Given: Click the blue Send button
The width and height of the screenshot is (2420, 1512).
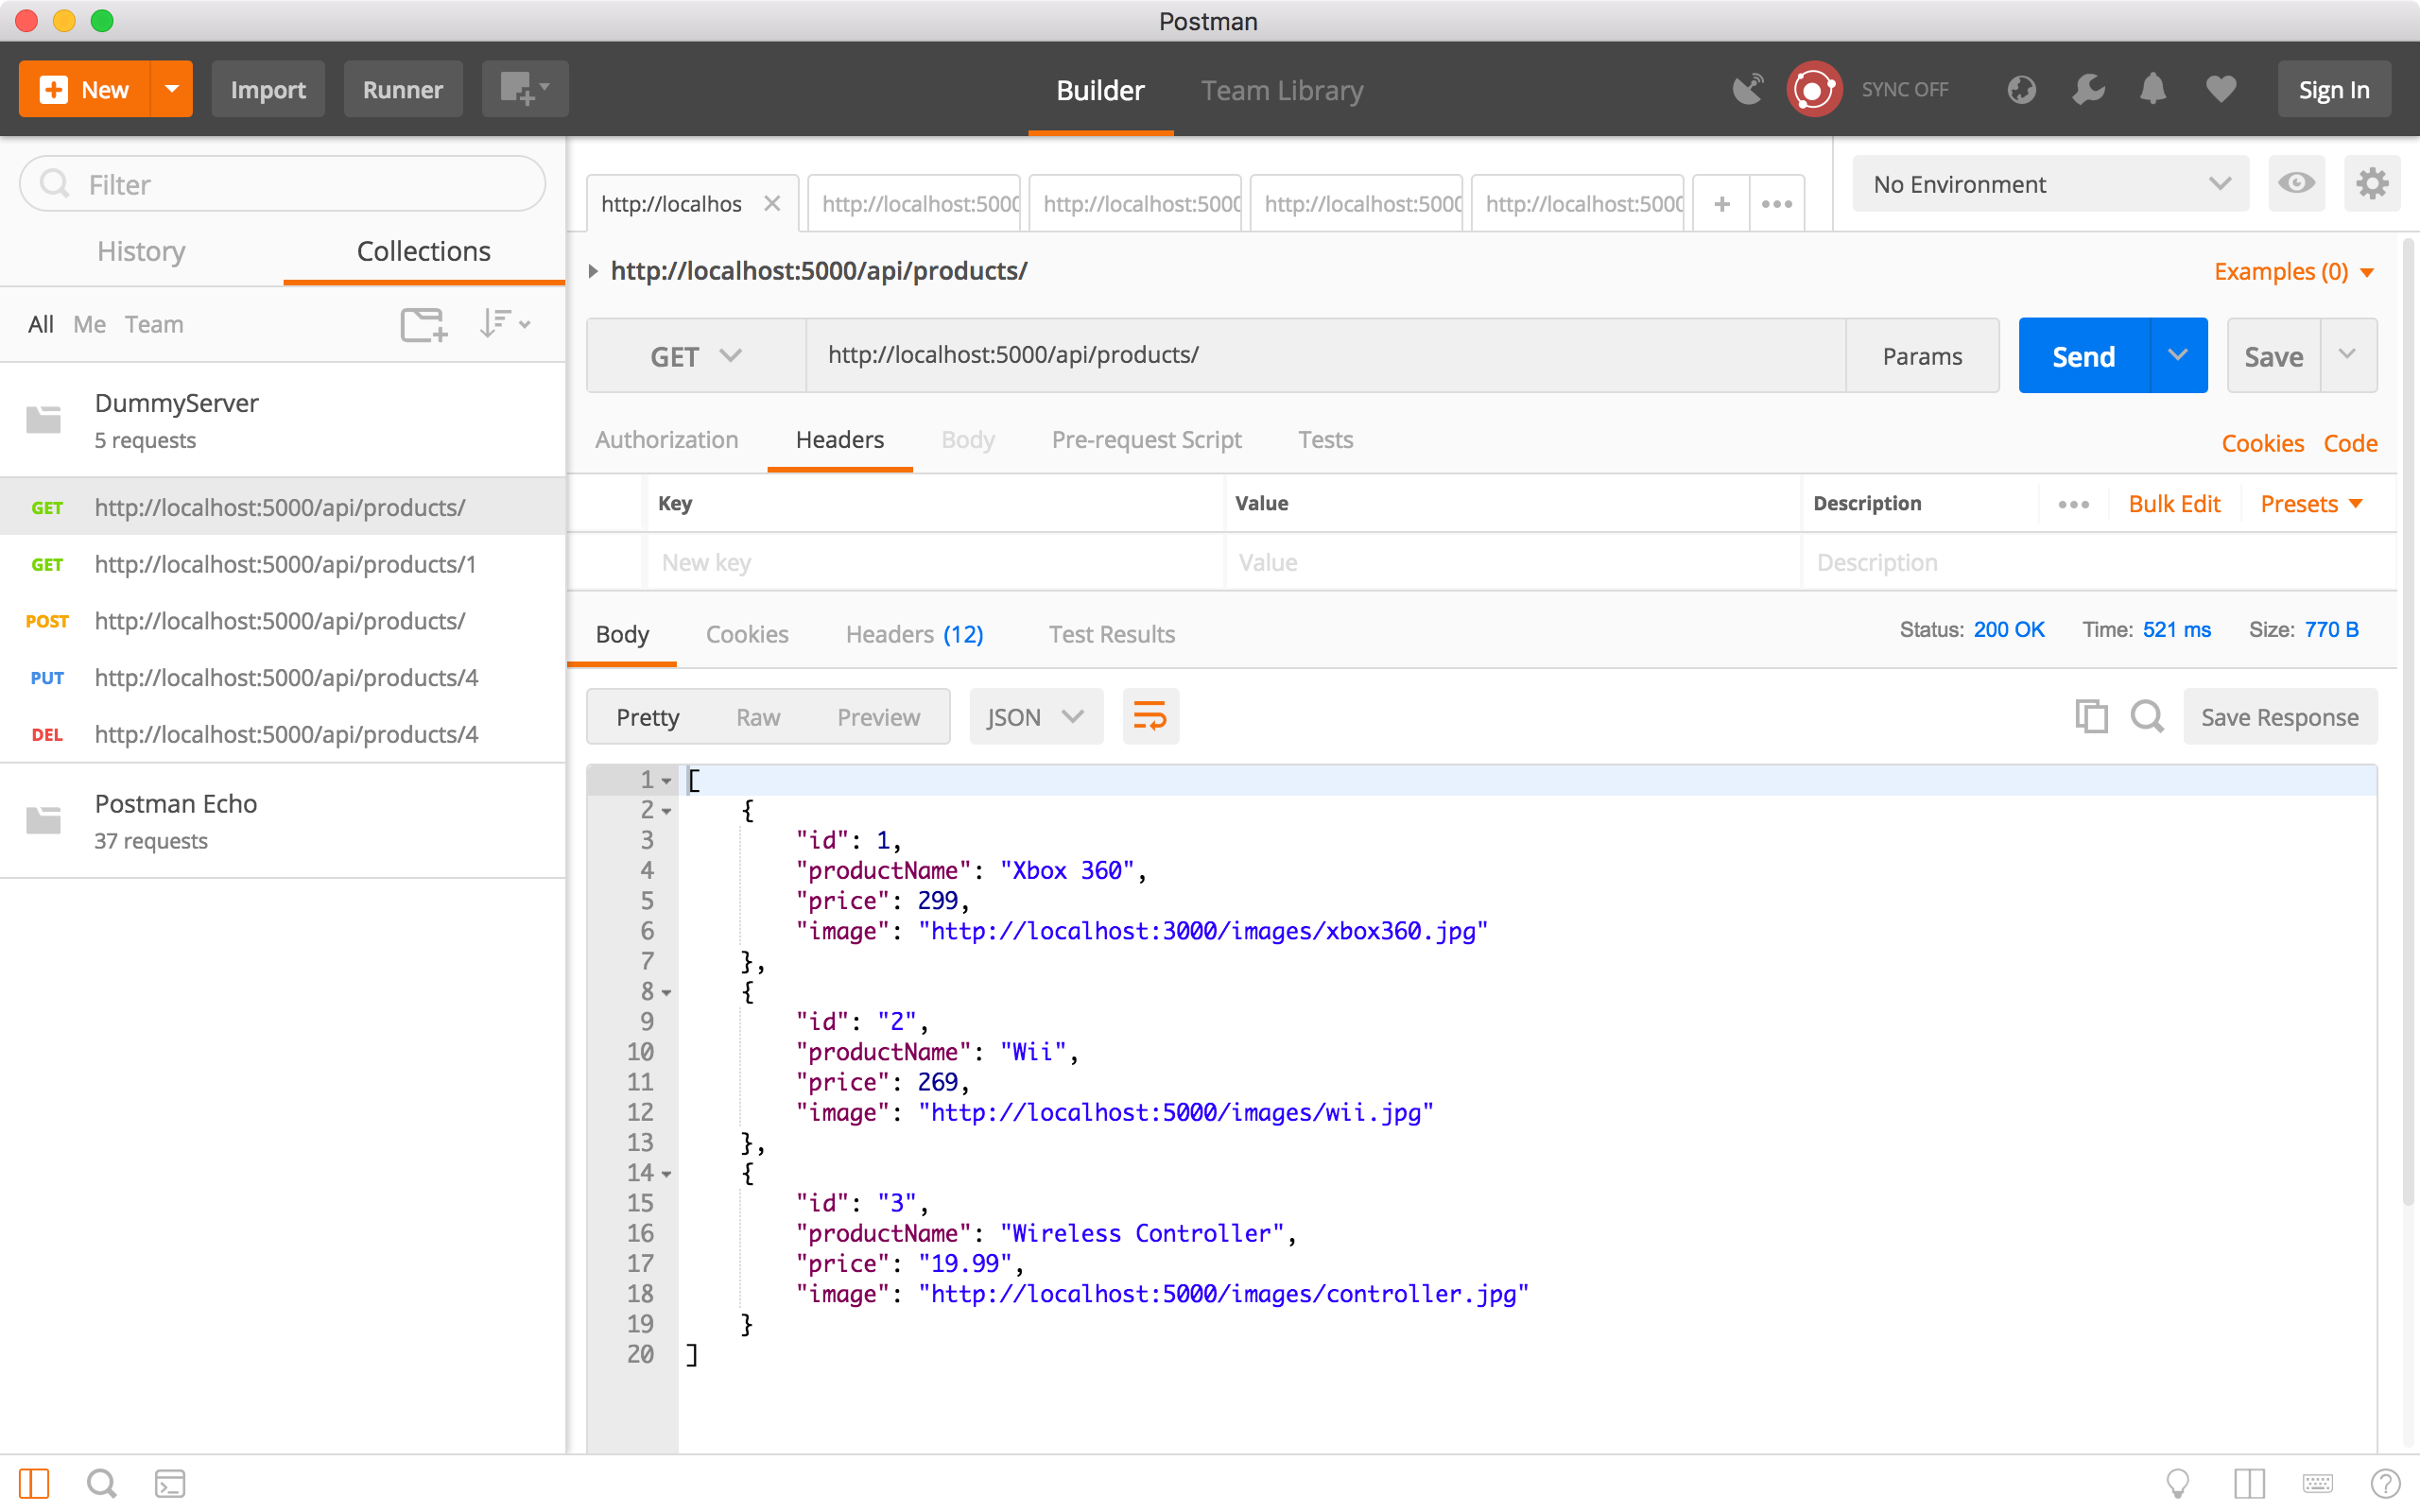Looking at the screenshot, I should click(2084, 356).
